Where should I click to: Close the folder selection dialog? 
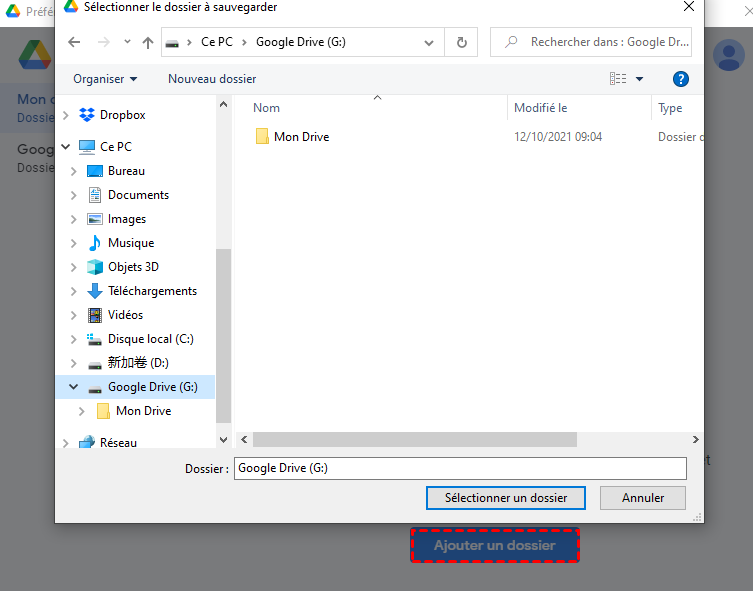[x=689, y=6]
